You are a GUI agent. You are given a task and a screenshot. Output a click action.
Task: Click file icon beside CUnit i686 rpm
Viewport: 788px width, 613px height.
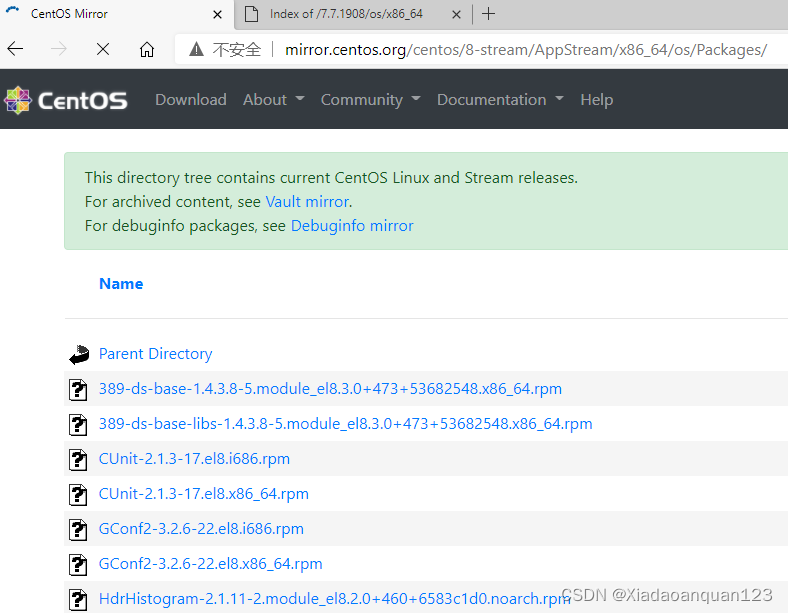coord(78,460)
